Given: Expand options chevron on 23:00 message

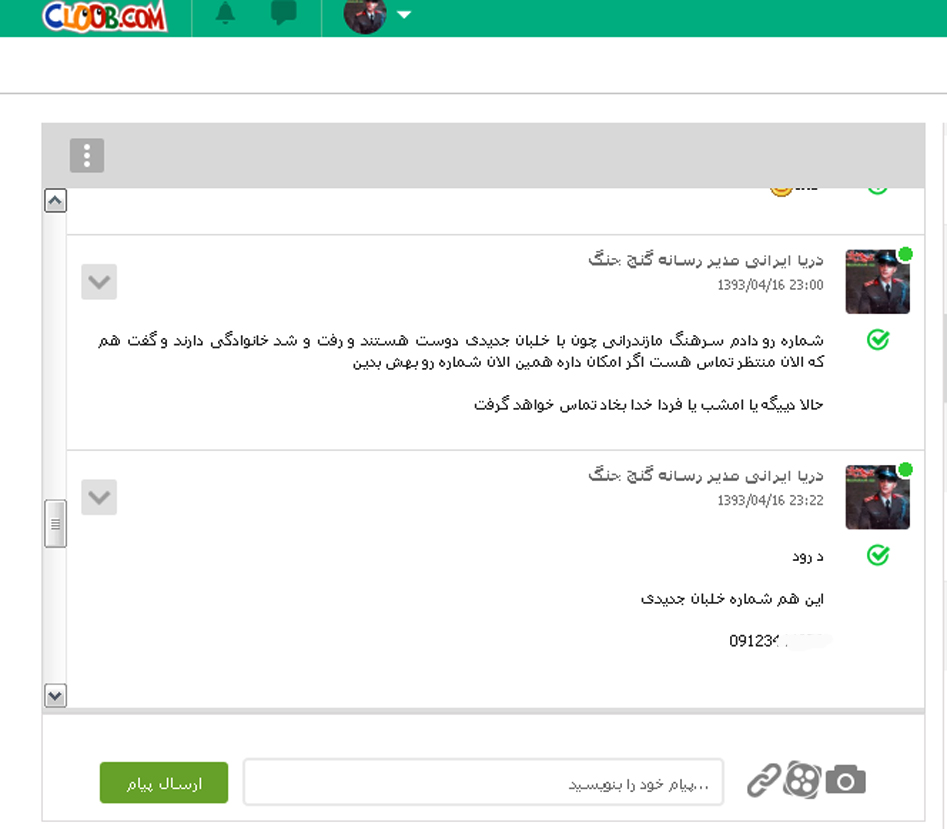Looking at the screenshot, I should (99, 281).
